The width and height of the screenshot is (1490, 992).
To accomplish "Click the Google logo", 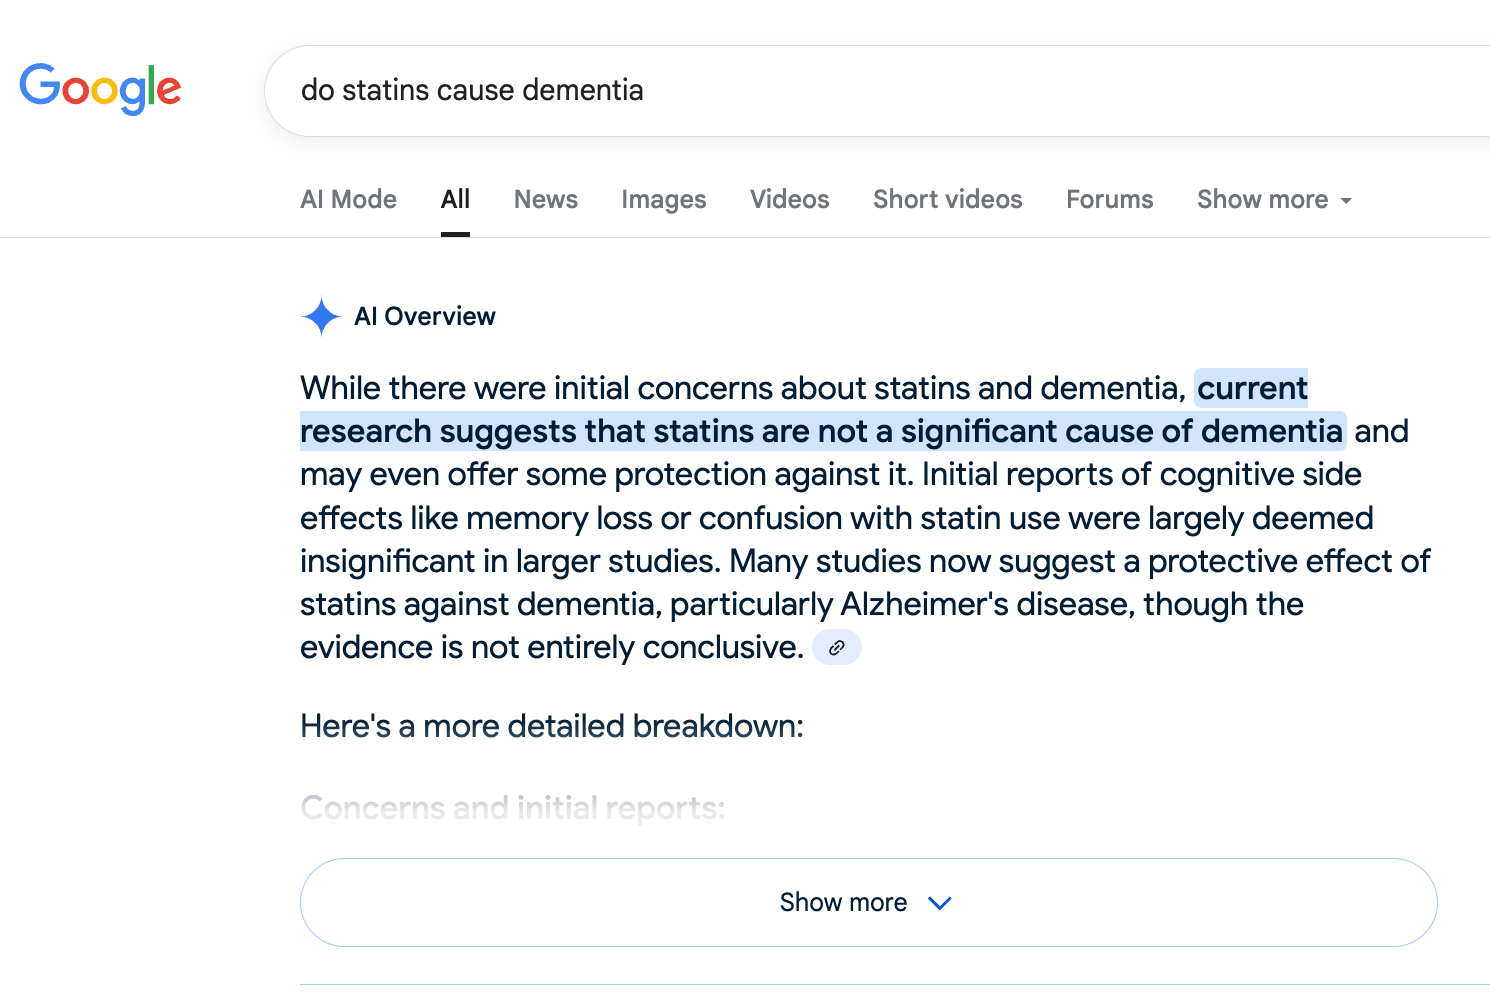I will (x=100, y=89).
